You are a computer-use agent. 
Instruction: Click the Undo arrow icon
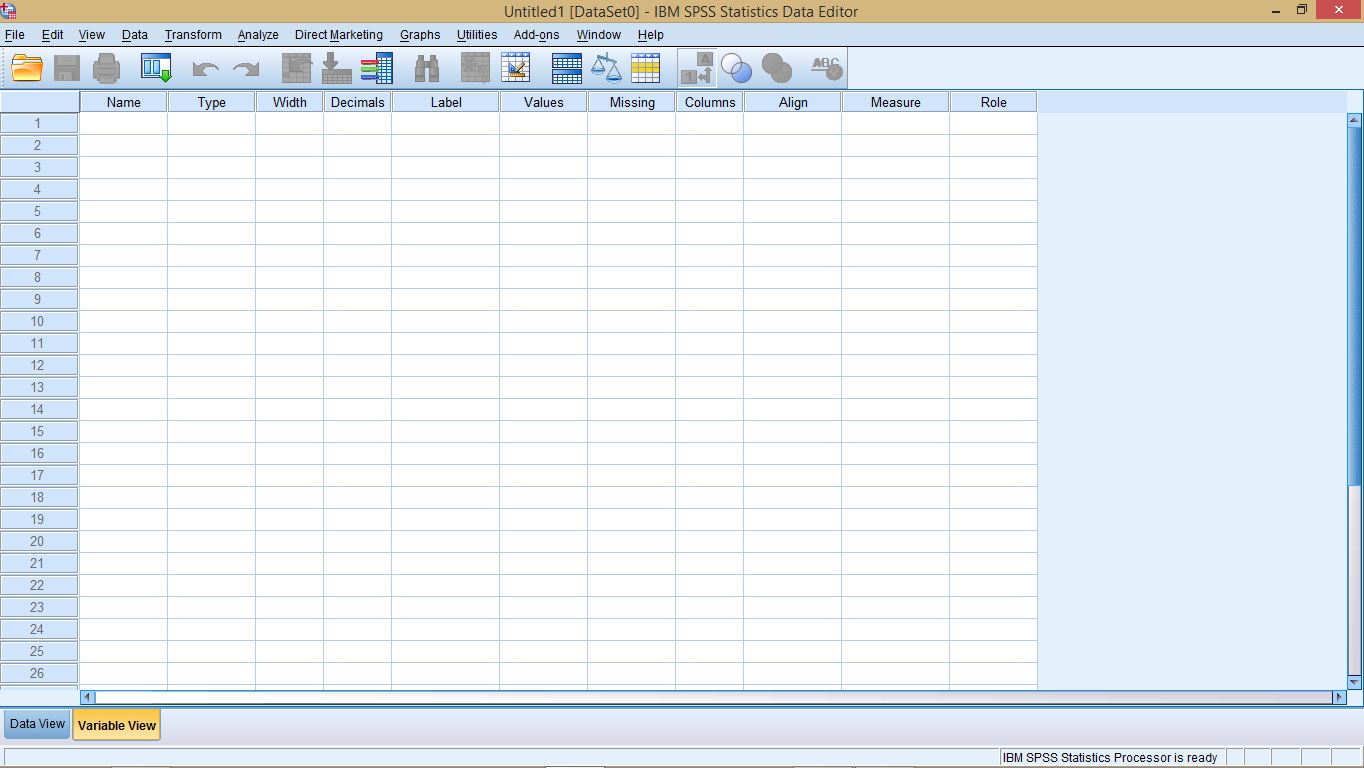[x=205, y=69]
